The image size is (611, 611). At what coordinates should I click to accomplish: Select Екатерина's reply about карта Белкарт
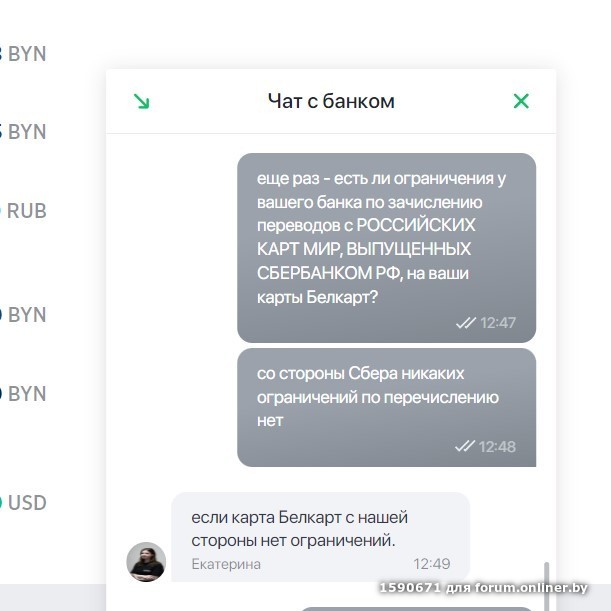[320, 537]
